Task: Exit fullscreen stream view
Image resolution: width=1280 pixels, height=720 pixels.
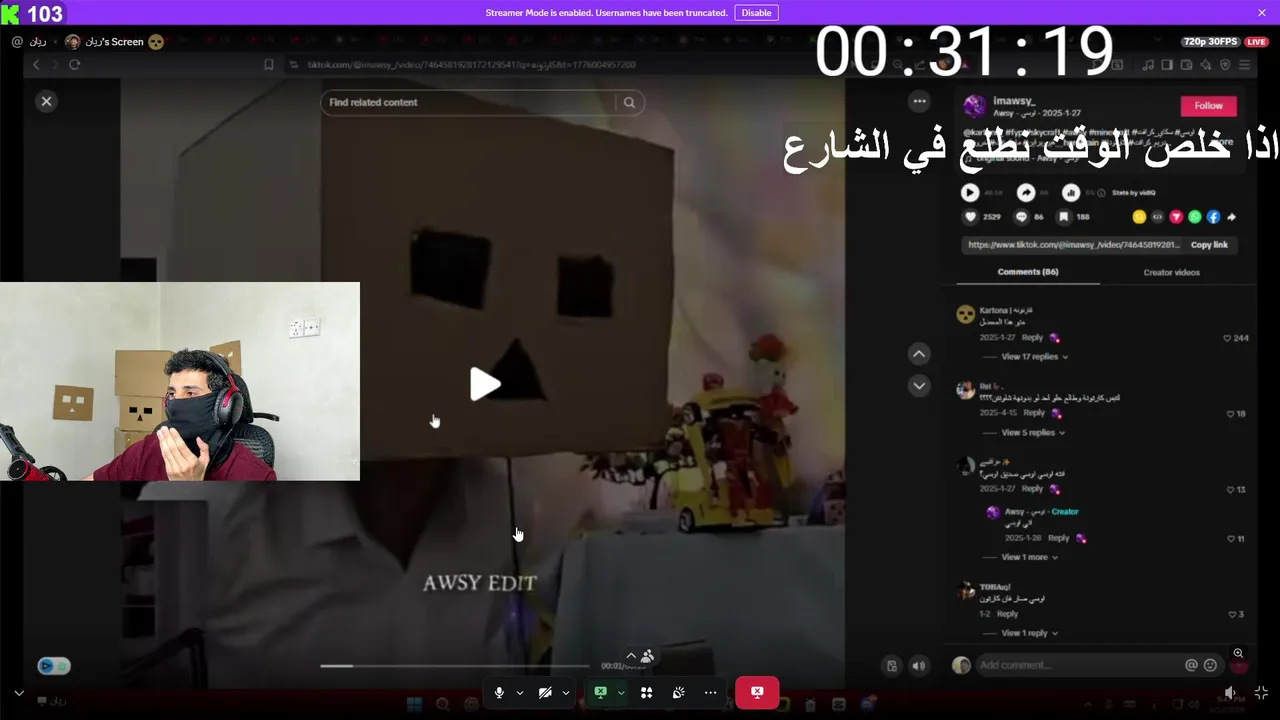Action: [1261, 693]
